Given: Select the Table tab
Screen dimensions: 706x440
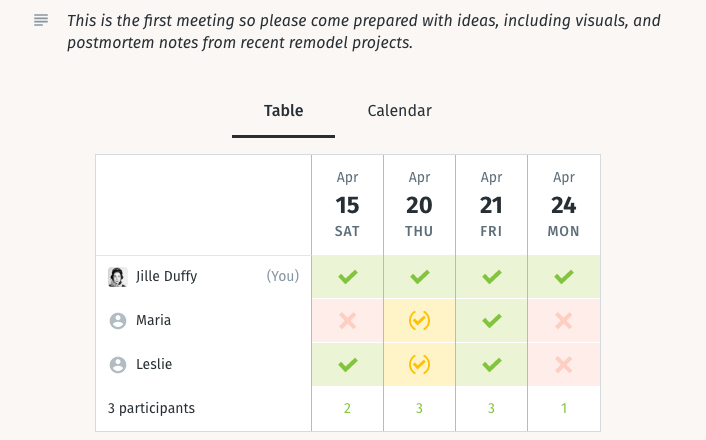Looking at the screenshot, I should tap(283, 111).
